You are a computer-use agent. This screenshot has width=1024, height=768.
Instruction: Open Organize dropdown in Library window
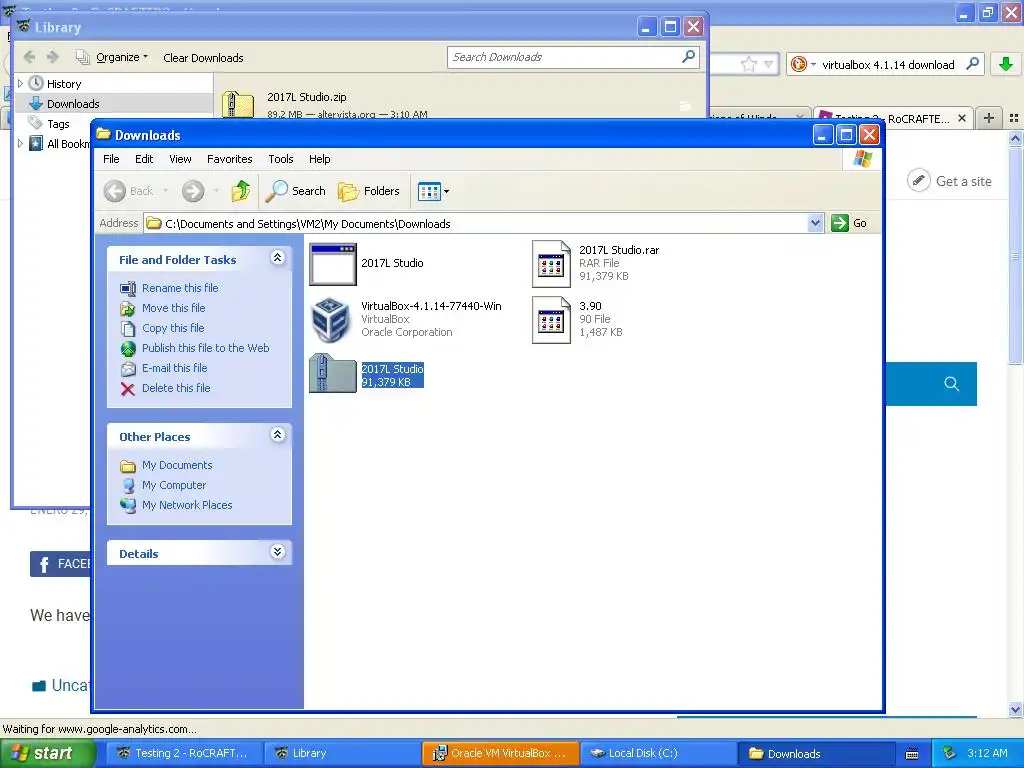[x=121, y=57]
